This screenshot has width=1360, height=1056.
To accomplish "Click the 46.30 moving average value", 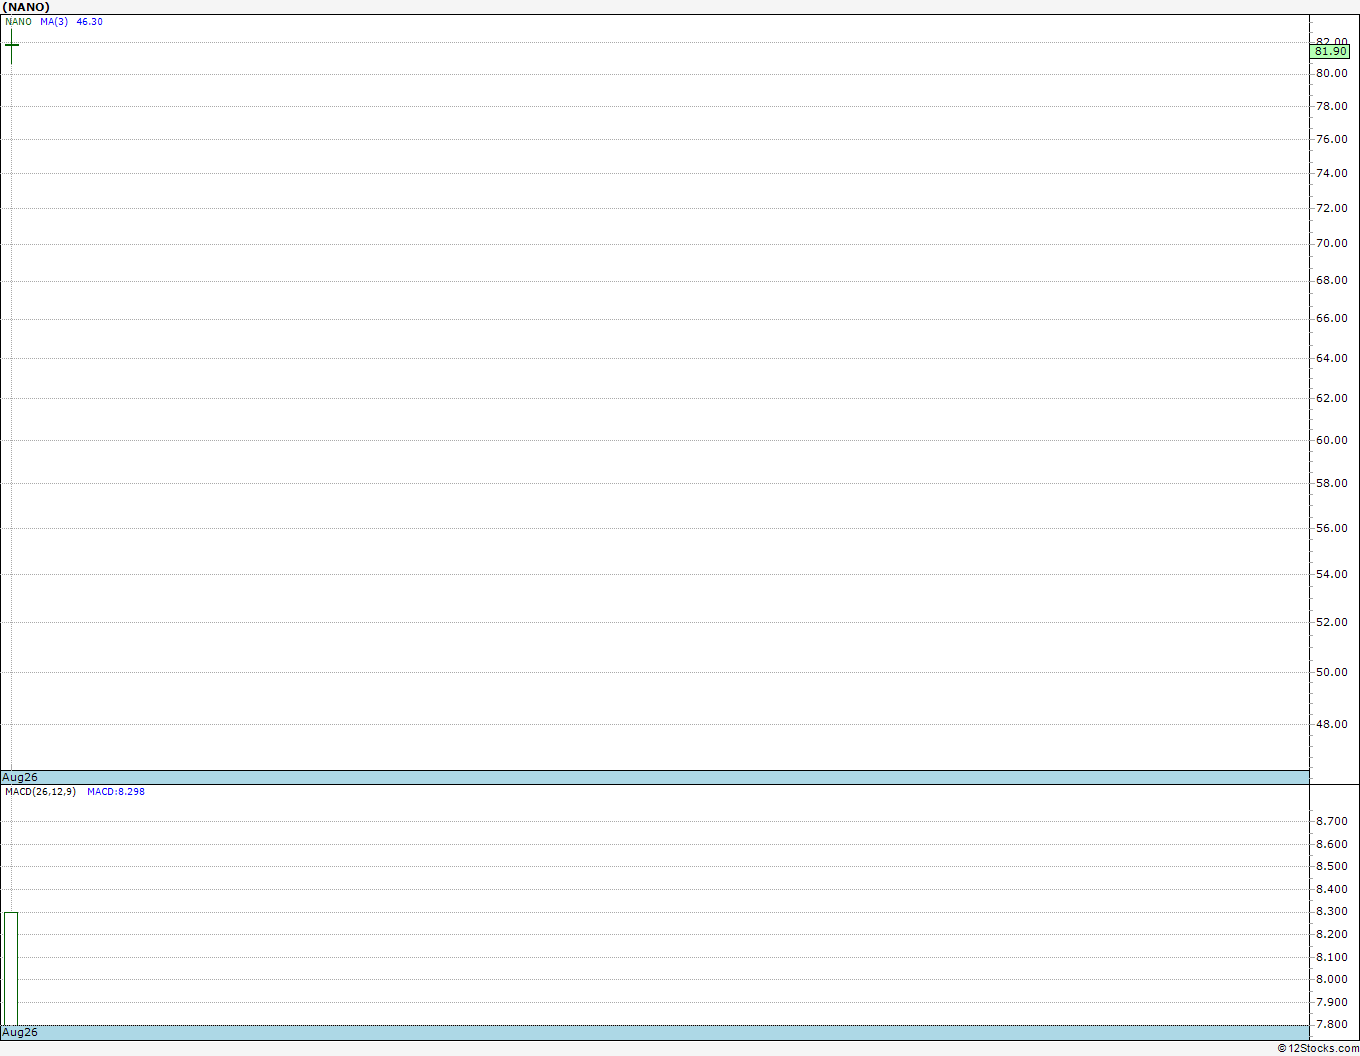I will coord(89,22).
